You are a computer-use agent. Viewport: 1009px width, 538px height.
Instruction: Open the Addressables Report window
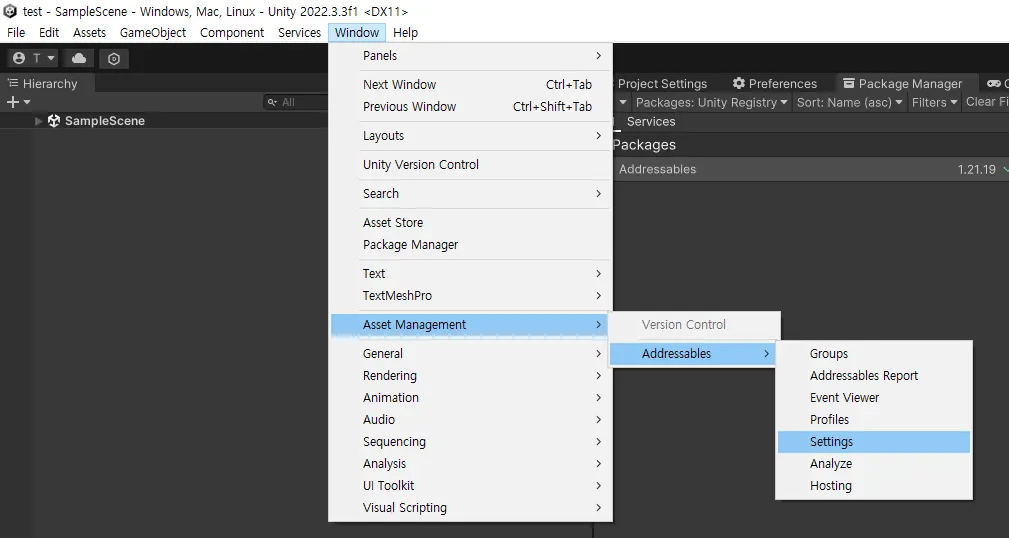[x=874, y=375]
